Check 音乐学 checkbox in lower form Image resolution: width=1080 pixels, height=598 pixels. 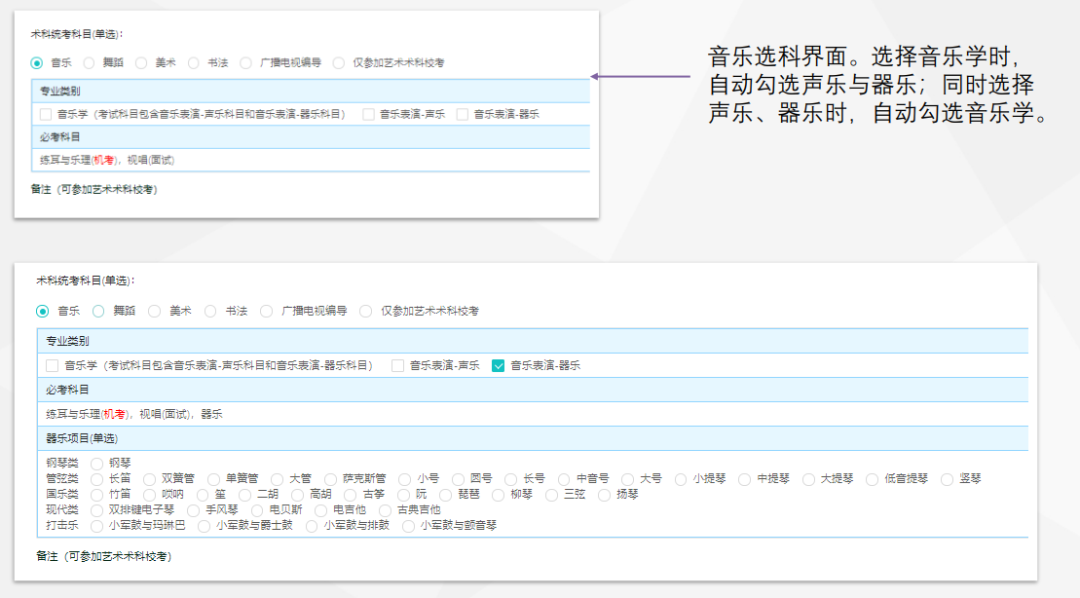(52, 365)
